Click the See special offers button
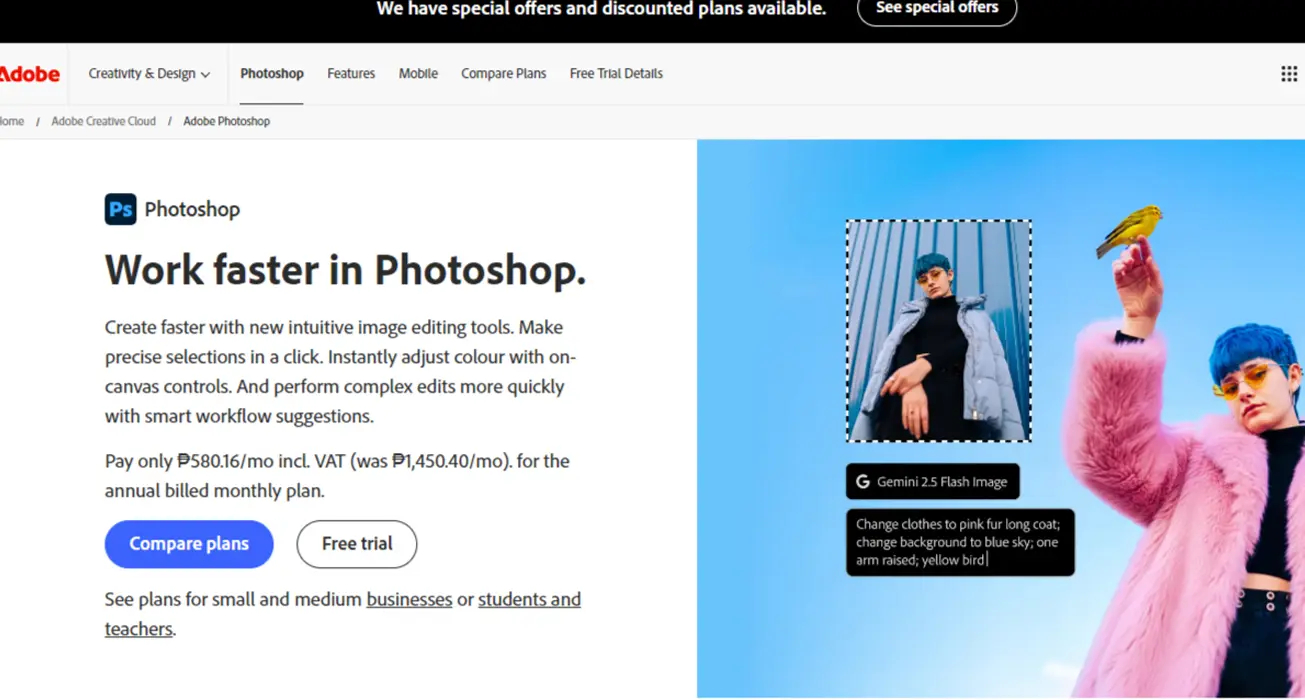 click(936, 8)
